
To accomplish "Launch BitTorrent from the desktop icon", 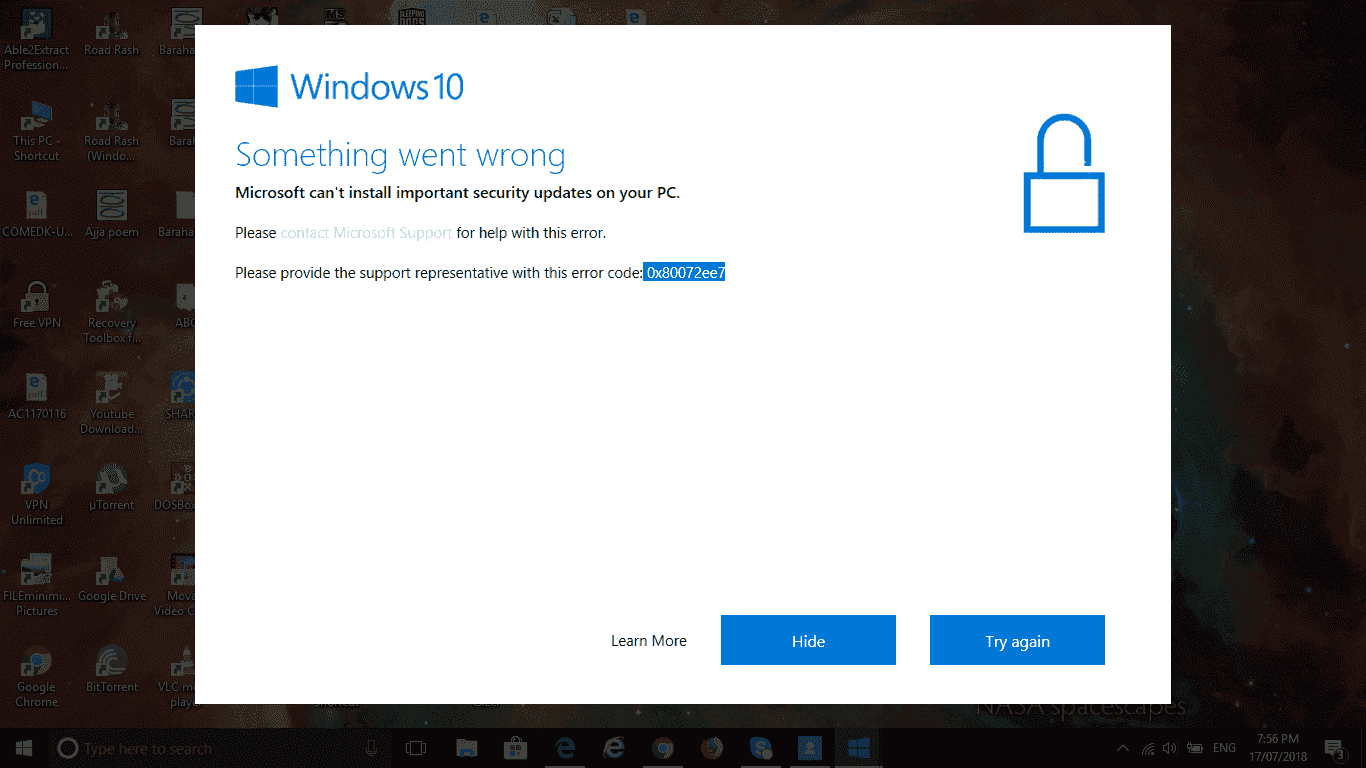I will click(x=111, y=669).
